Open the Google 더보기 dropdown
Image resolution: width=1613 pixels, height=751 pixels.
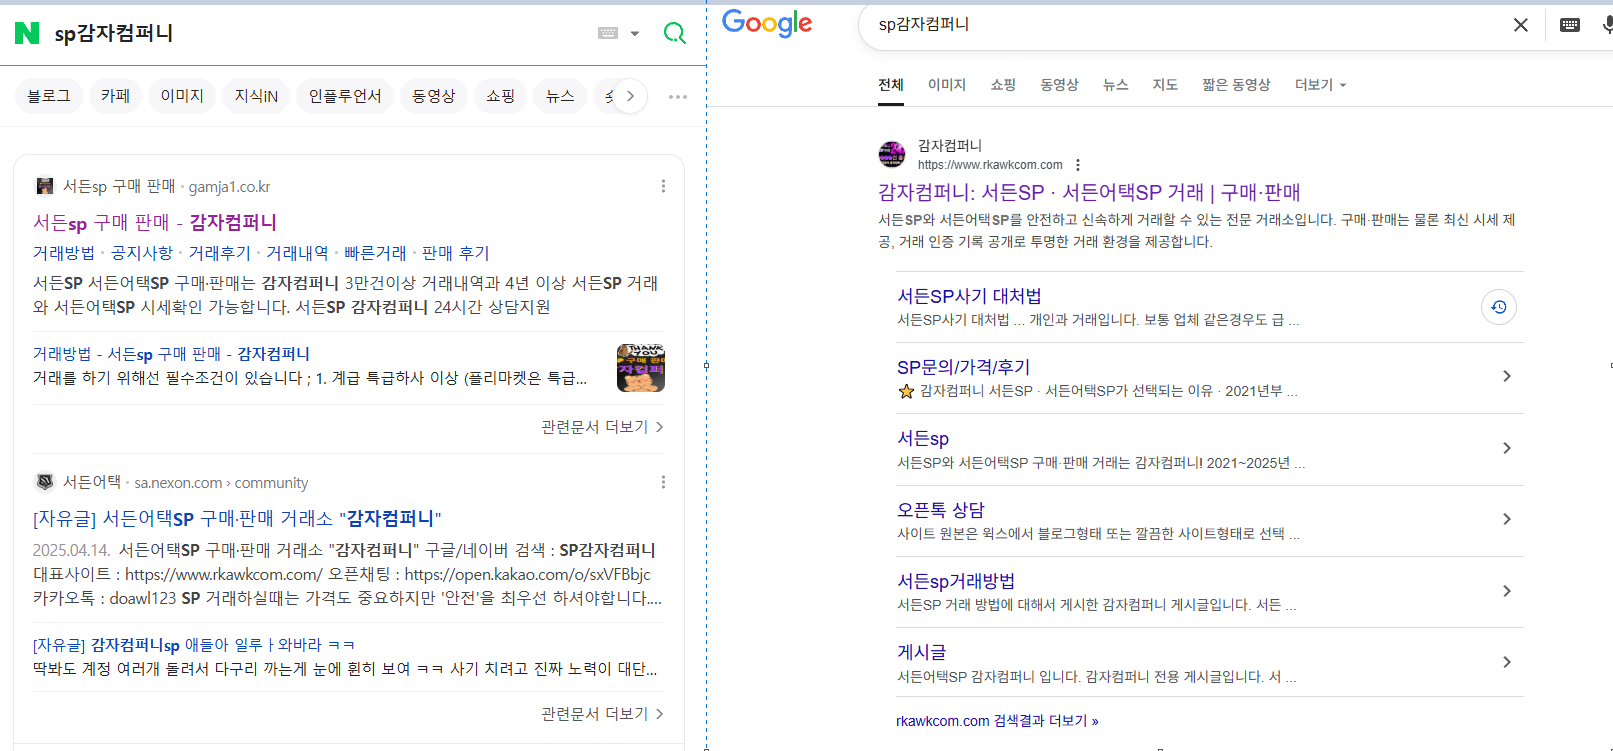point(1320,85)
